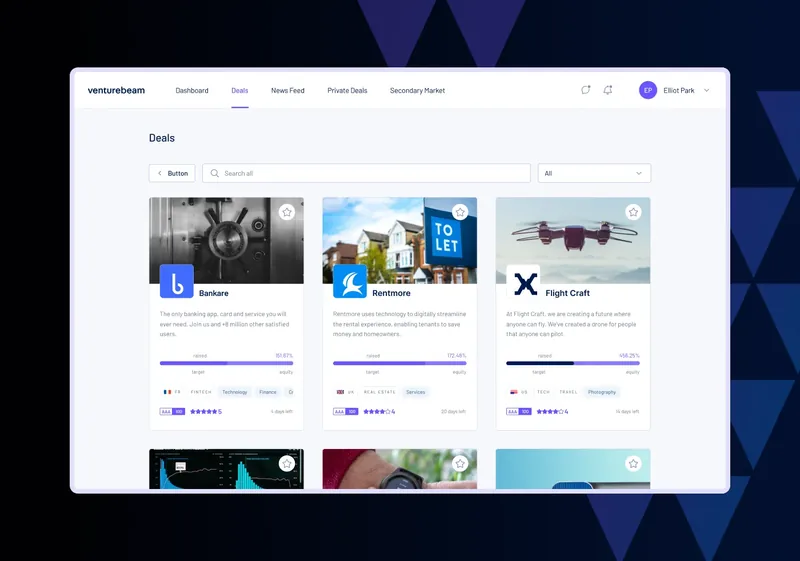This screenshot has height=561, width=800.
Task: Click the search magnifier icon
Action: tap(215, 173)
